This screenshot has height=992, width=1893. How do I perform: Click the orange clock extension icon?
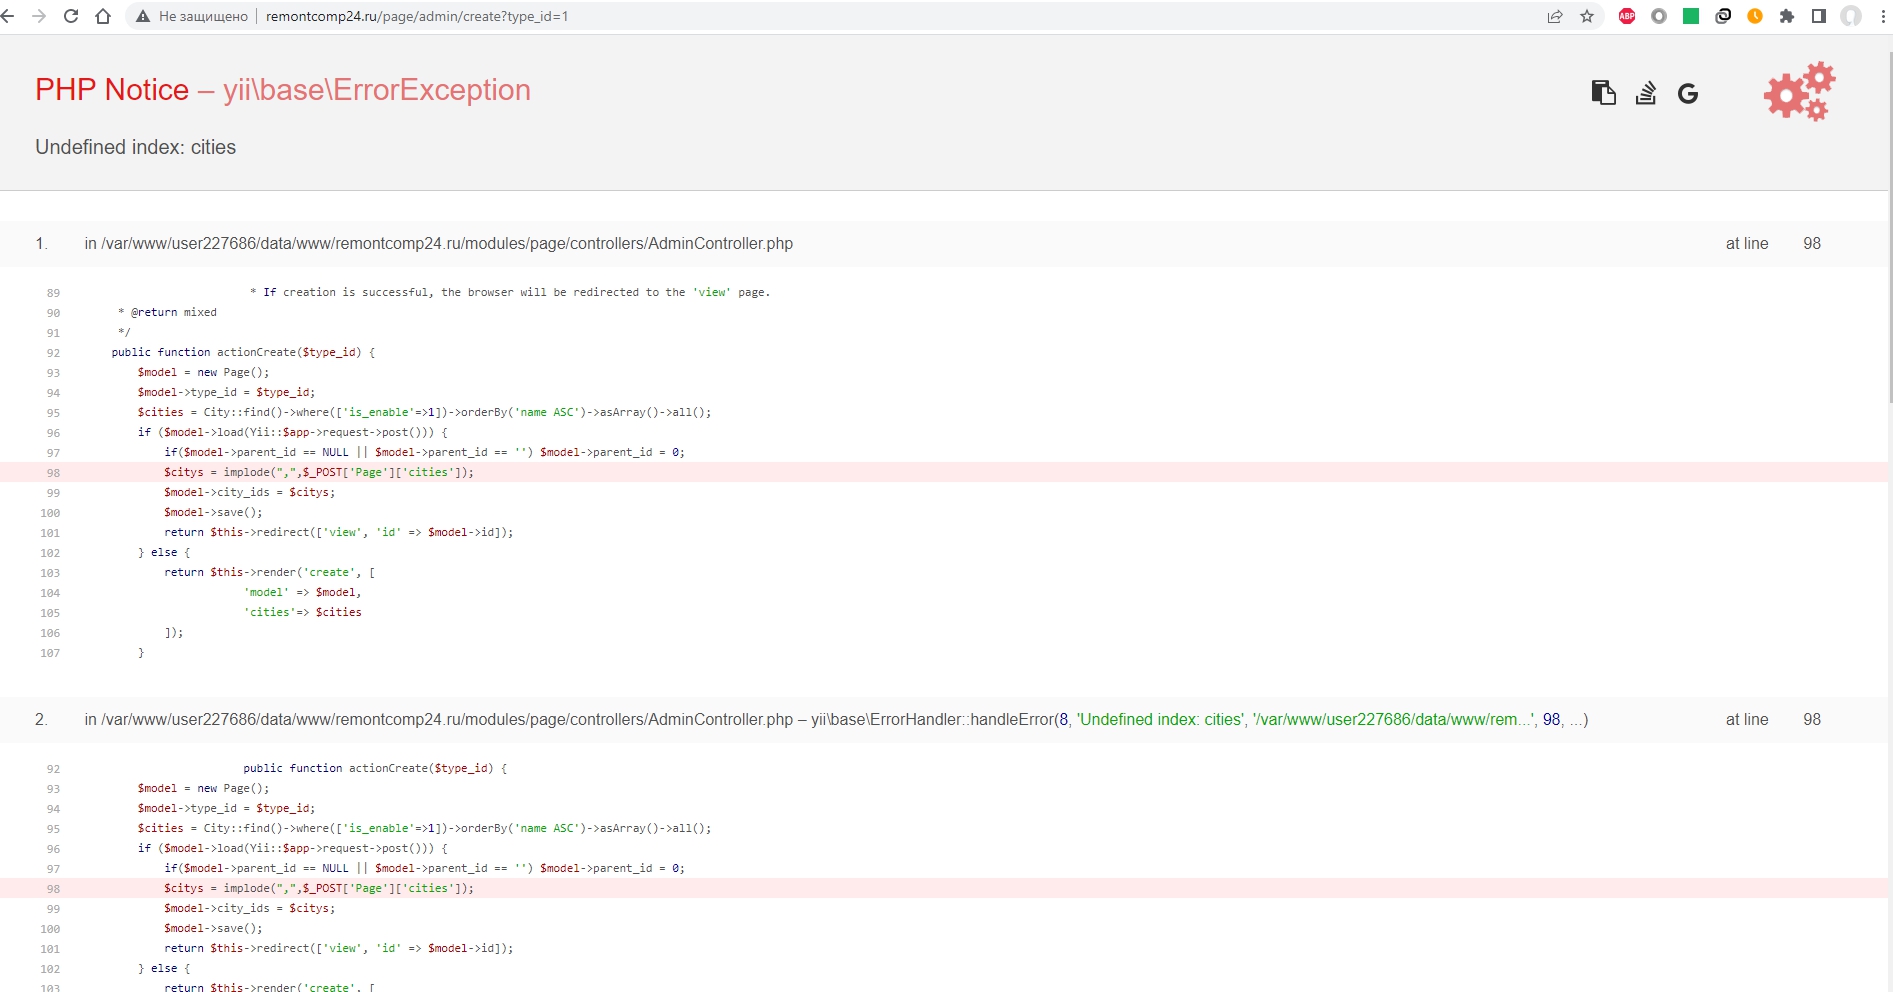(x=1755, y=16)
